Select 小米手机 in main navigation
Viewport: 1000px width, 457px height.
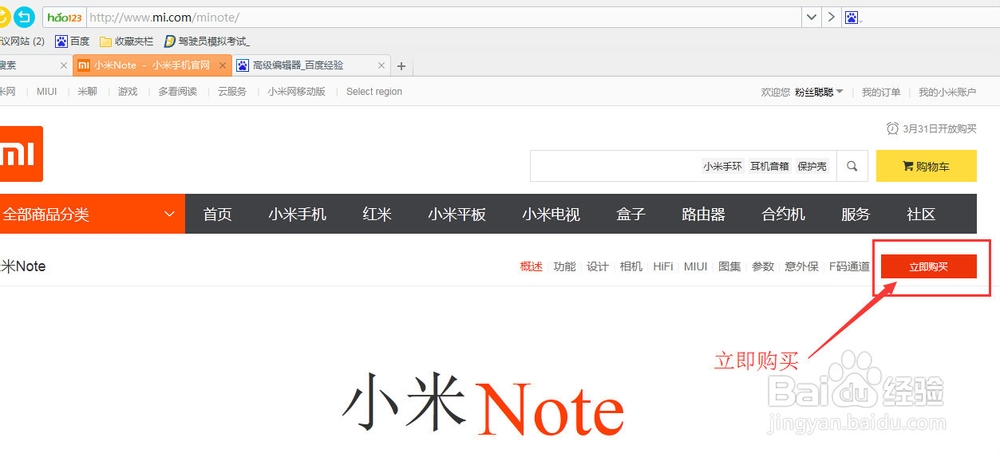[x=297, y=214]
